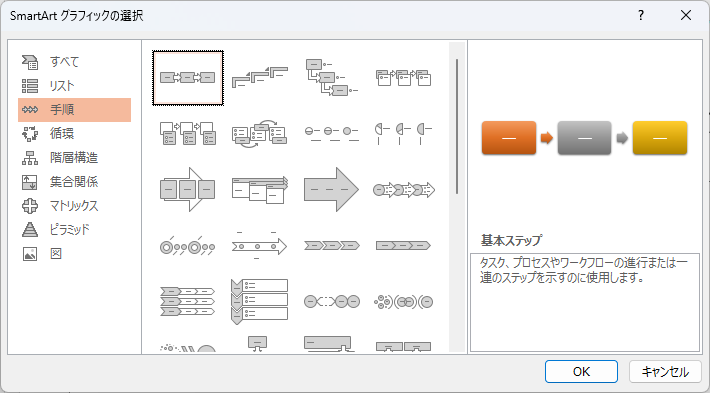Confirm selection with the OK button
The height and width of the screenshot is (393, 710).
pyautogui.click(x=581, y=372)
